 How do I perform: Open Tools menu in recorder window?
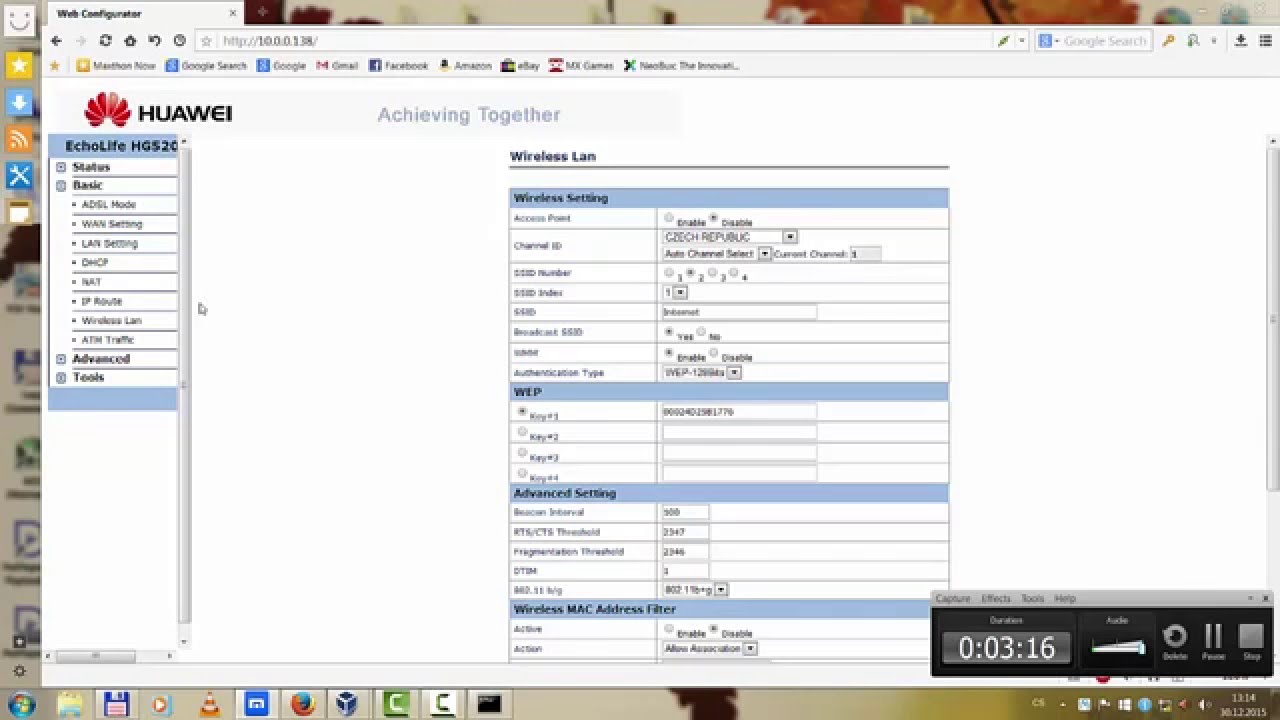pos(1032,598)
